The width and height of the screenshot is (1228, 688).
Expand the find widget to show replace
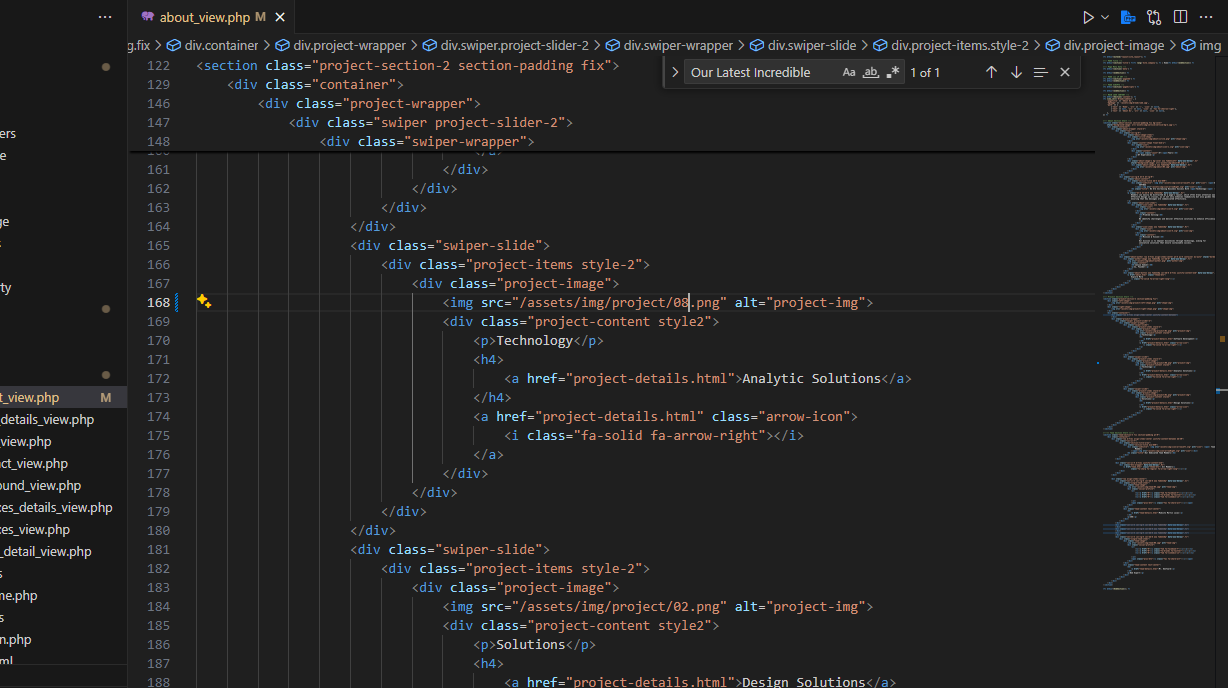[675, 71]
